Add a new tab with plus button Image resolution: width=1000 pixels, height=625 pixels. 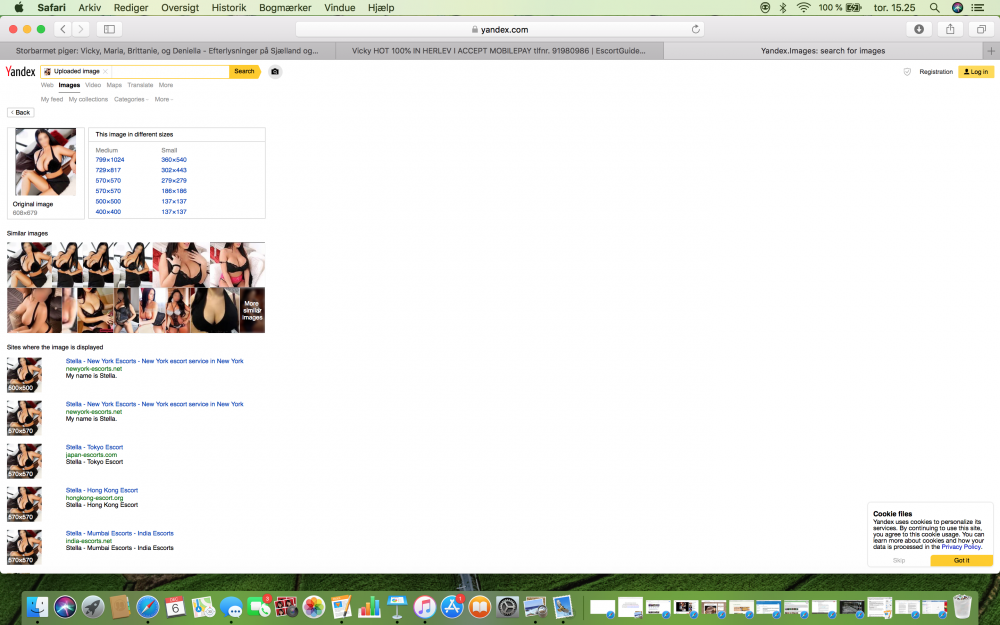[991, 50]
